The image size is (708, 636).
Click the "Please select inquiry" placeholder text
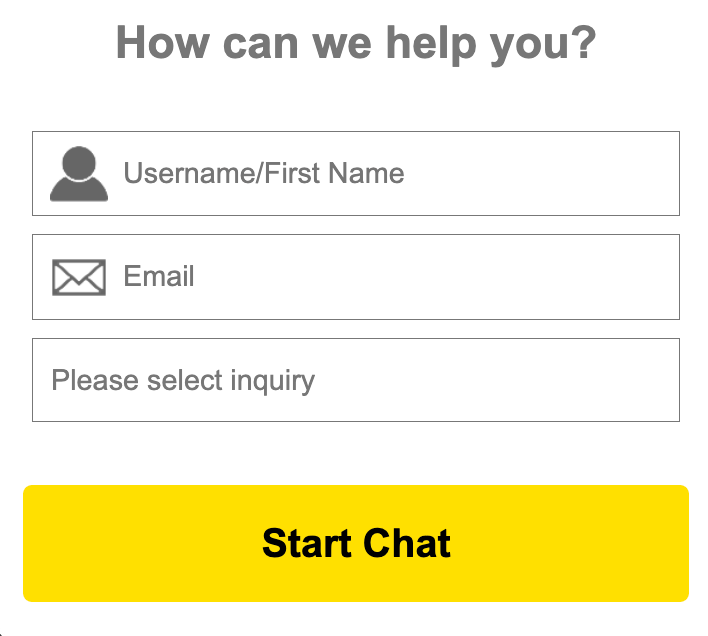tap(183, 381)
